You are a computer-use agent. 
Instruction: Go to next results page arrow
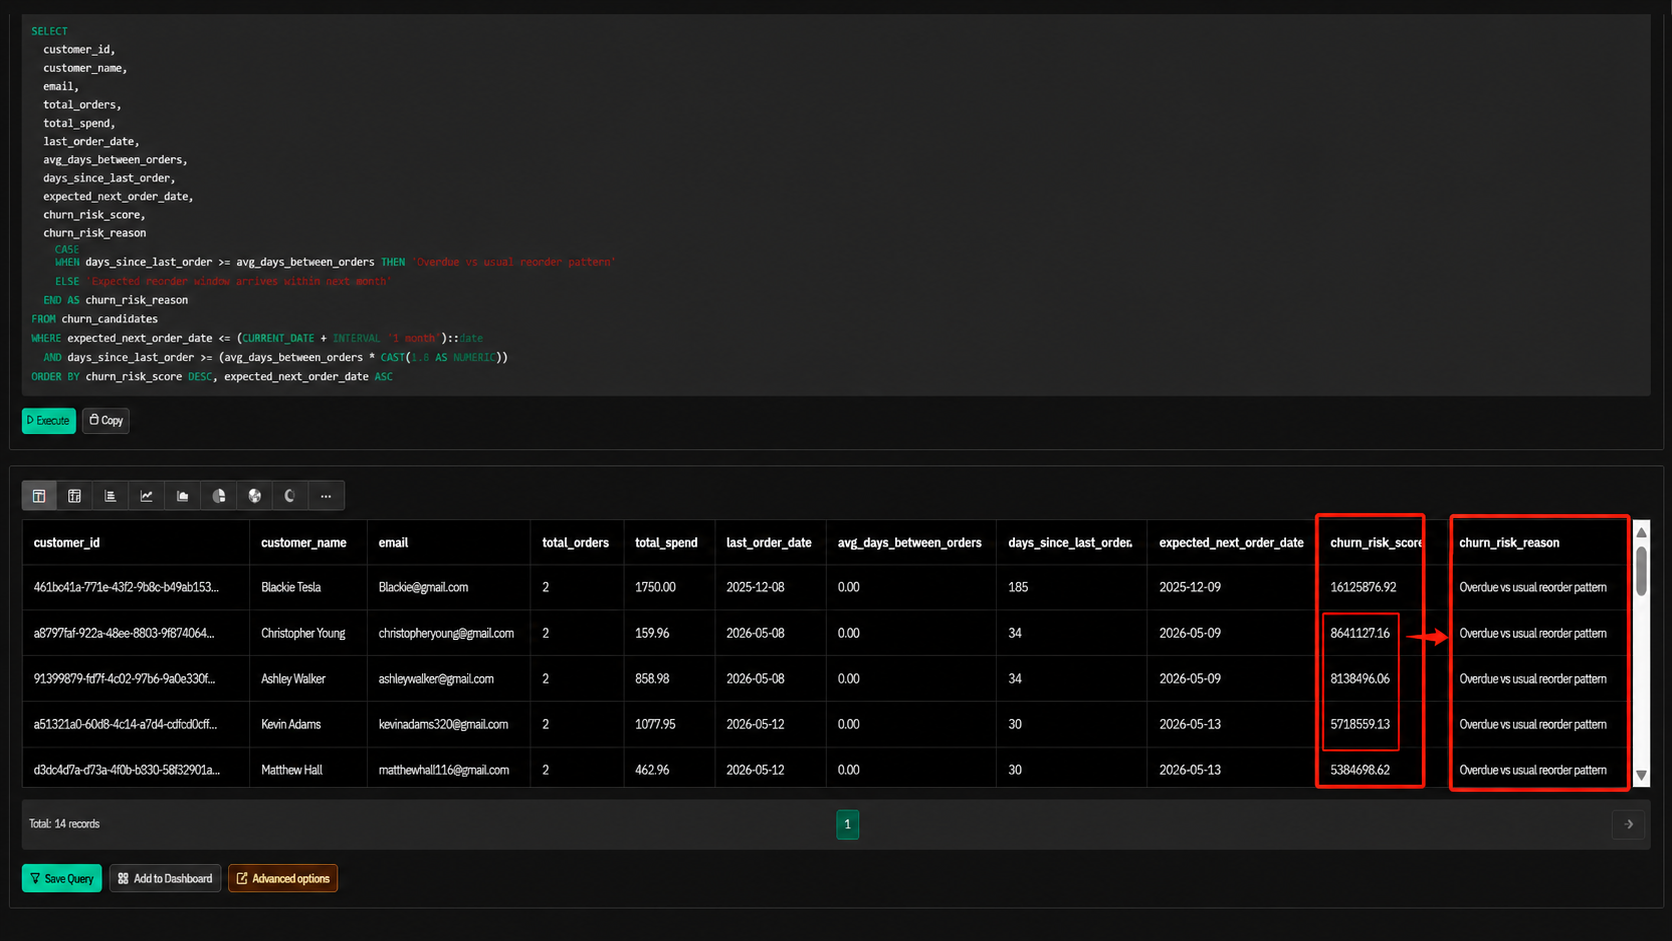point(1629,824)
